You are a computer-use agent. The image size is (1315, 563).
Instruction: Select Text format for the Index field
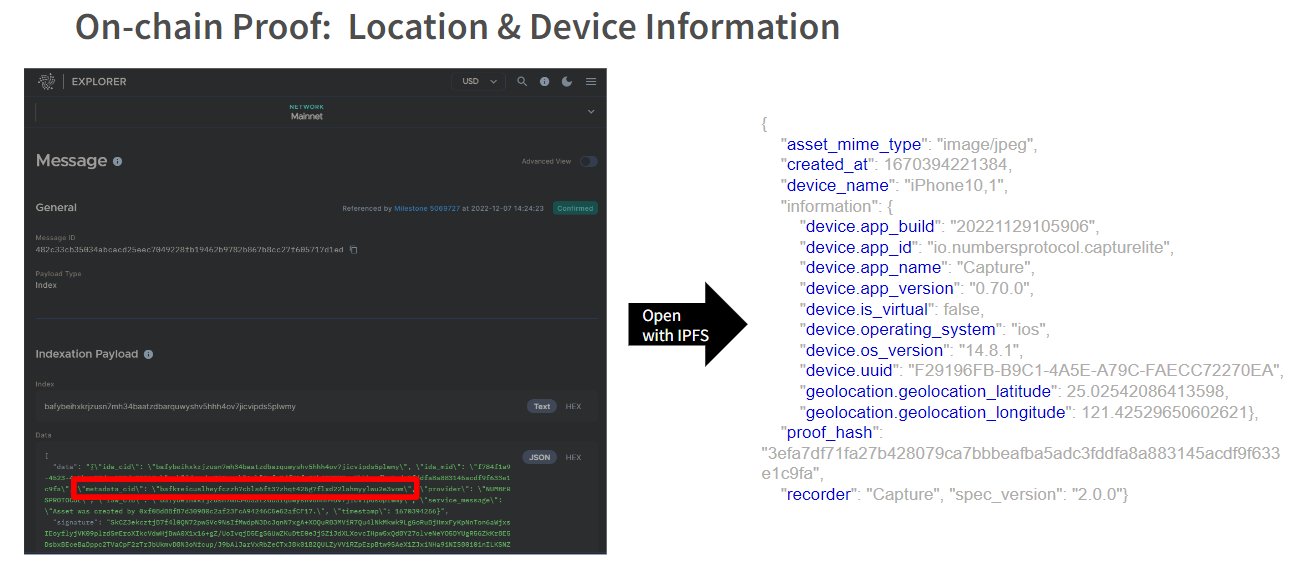point(541,407)
